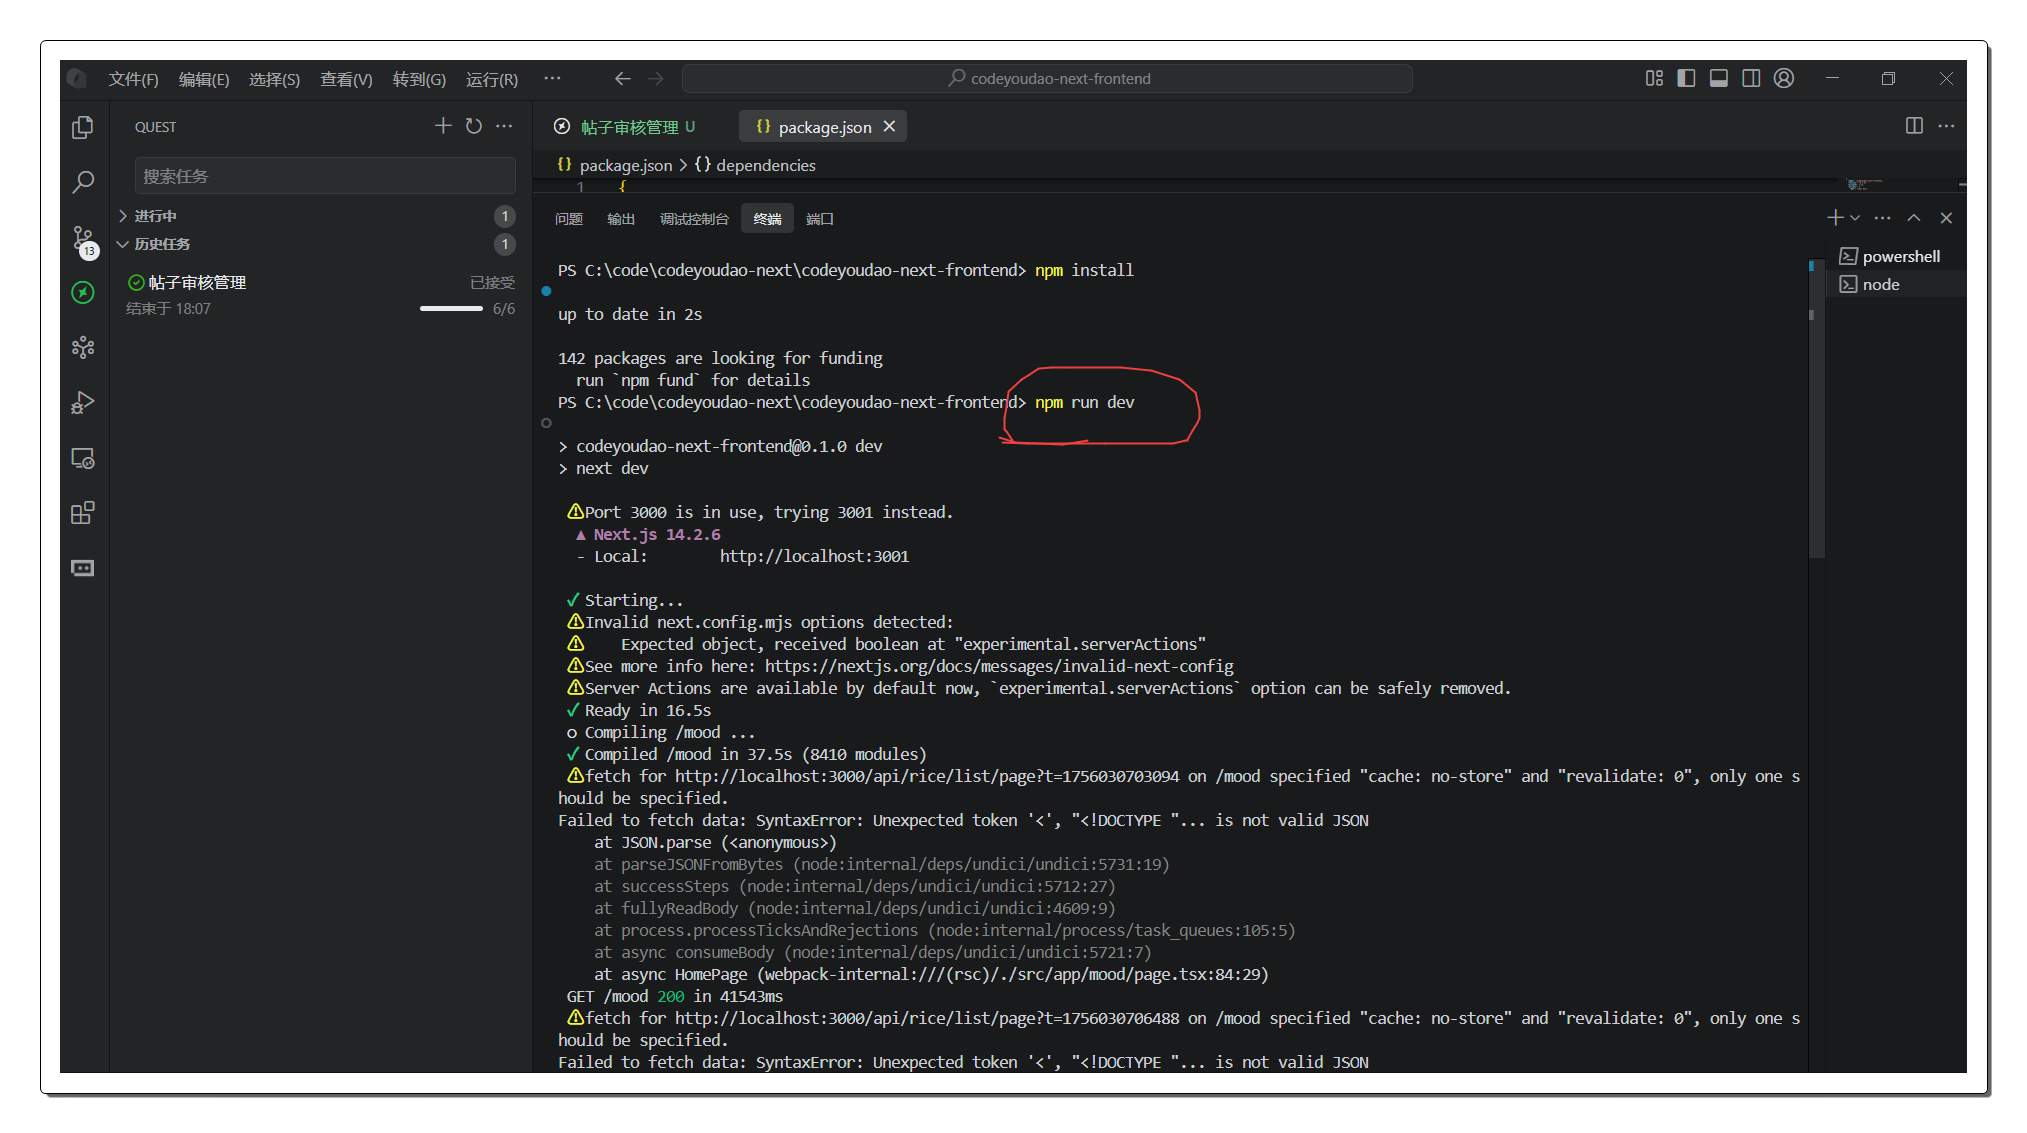Close the package.json editor tab
Viewport: 2027px width, 1133px height.
click(889, 127)
